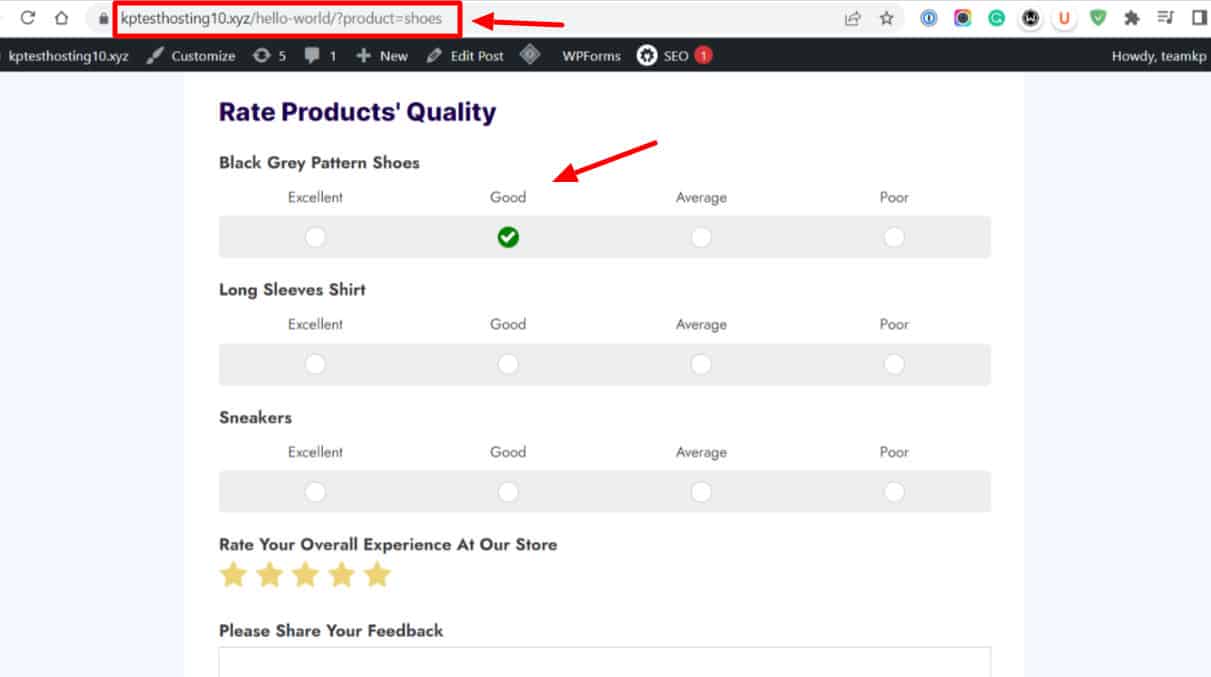Viewport: 1211px width, 677px height.
Task: Toggle the browser side panel icon
Action: point(1199,18)
